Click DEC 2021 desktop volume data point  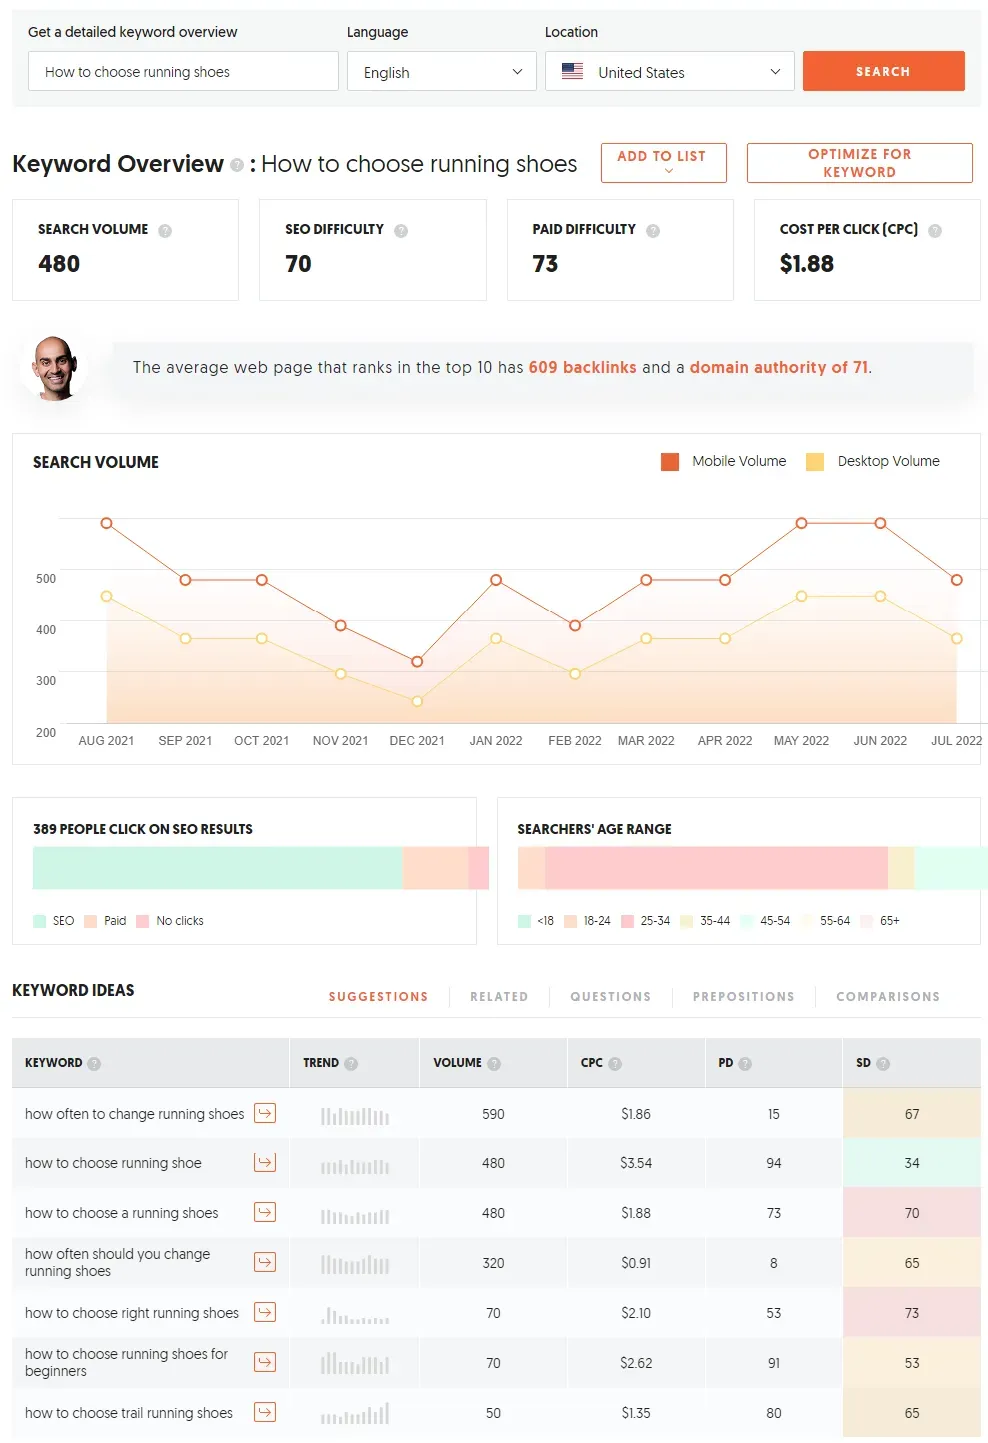[417, 702]
